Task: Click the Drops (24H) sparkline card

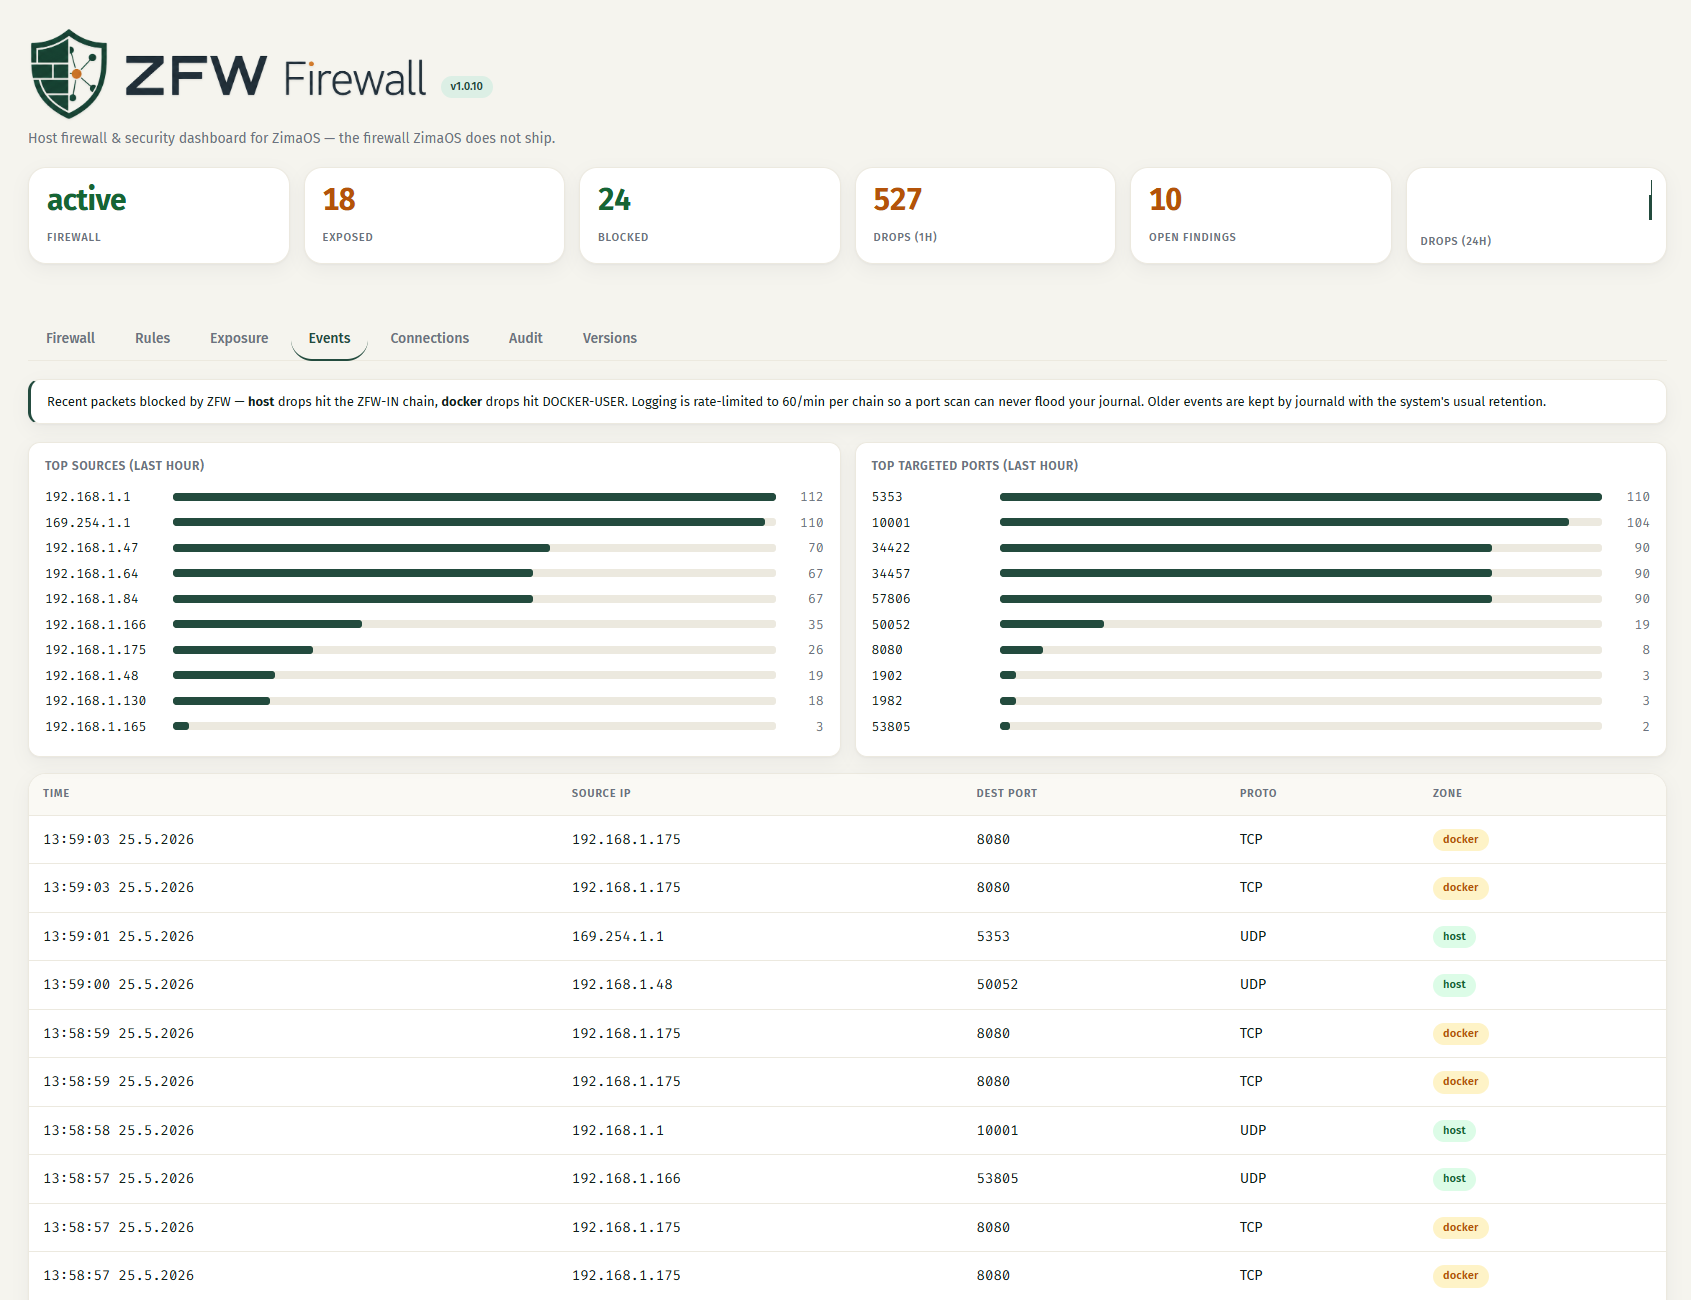Action: pos(1536,215)
